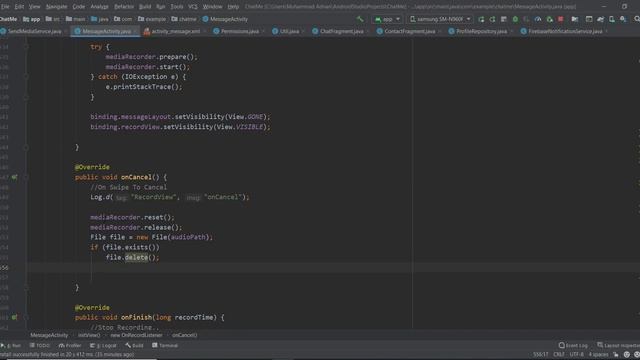Switch to FirebaseNotificationService.java tab
The width and height of the screenshot is (640, 360).
coord(565,31)
